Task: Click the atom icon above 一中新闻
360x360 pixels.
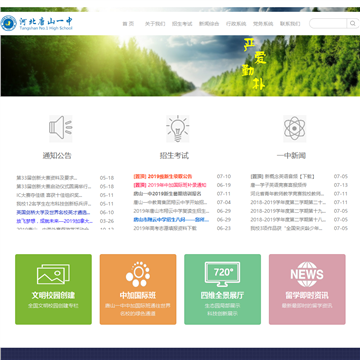Action: [x=294, y=129]
